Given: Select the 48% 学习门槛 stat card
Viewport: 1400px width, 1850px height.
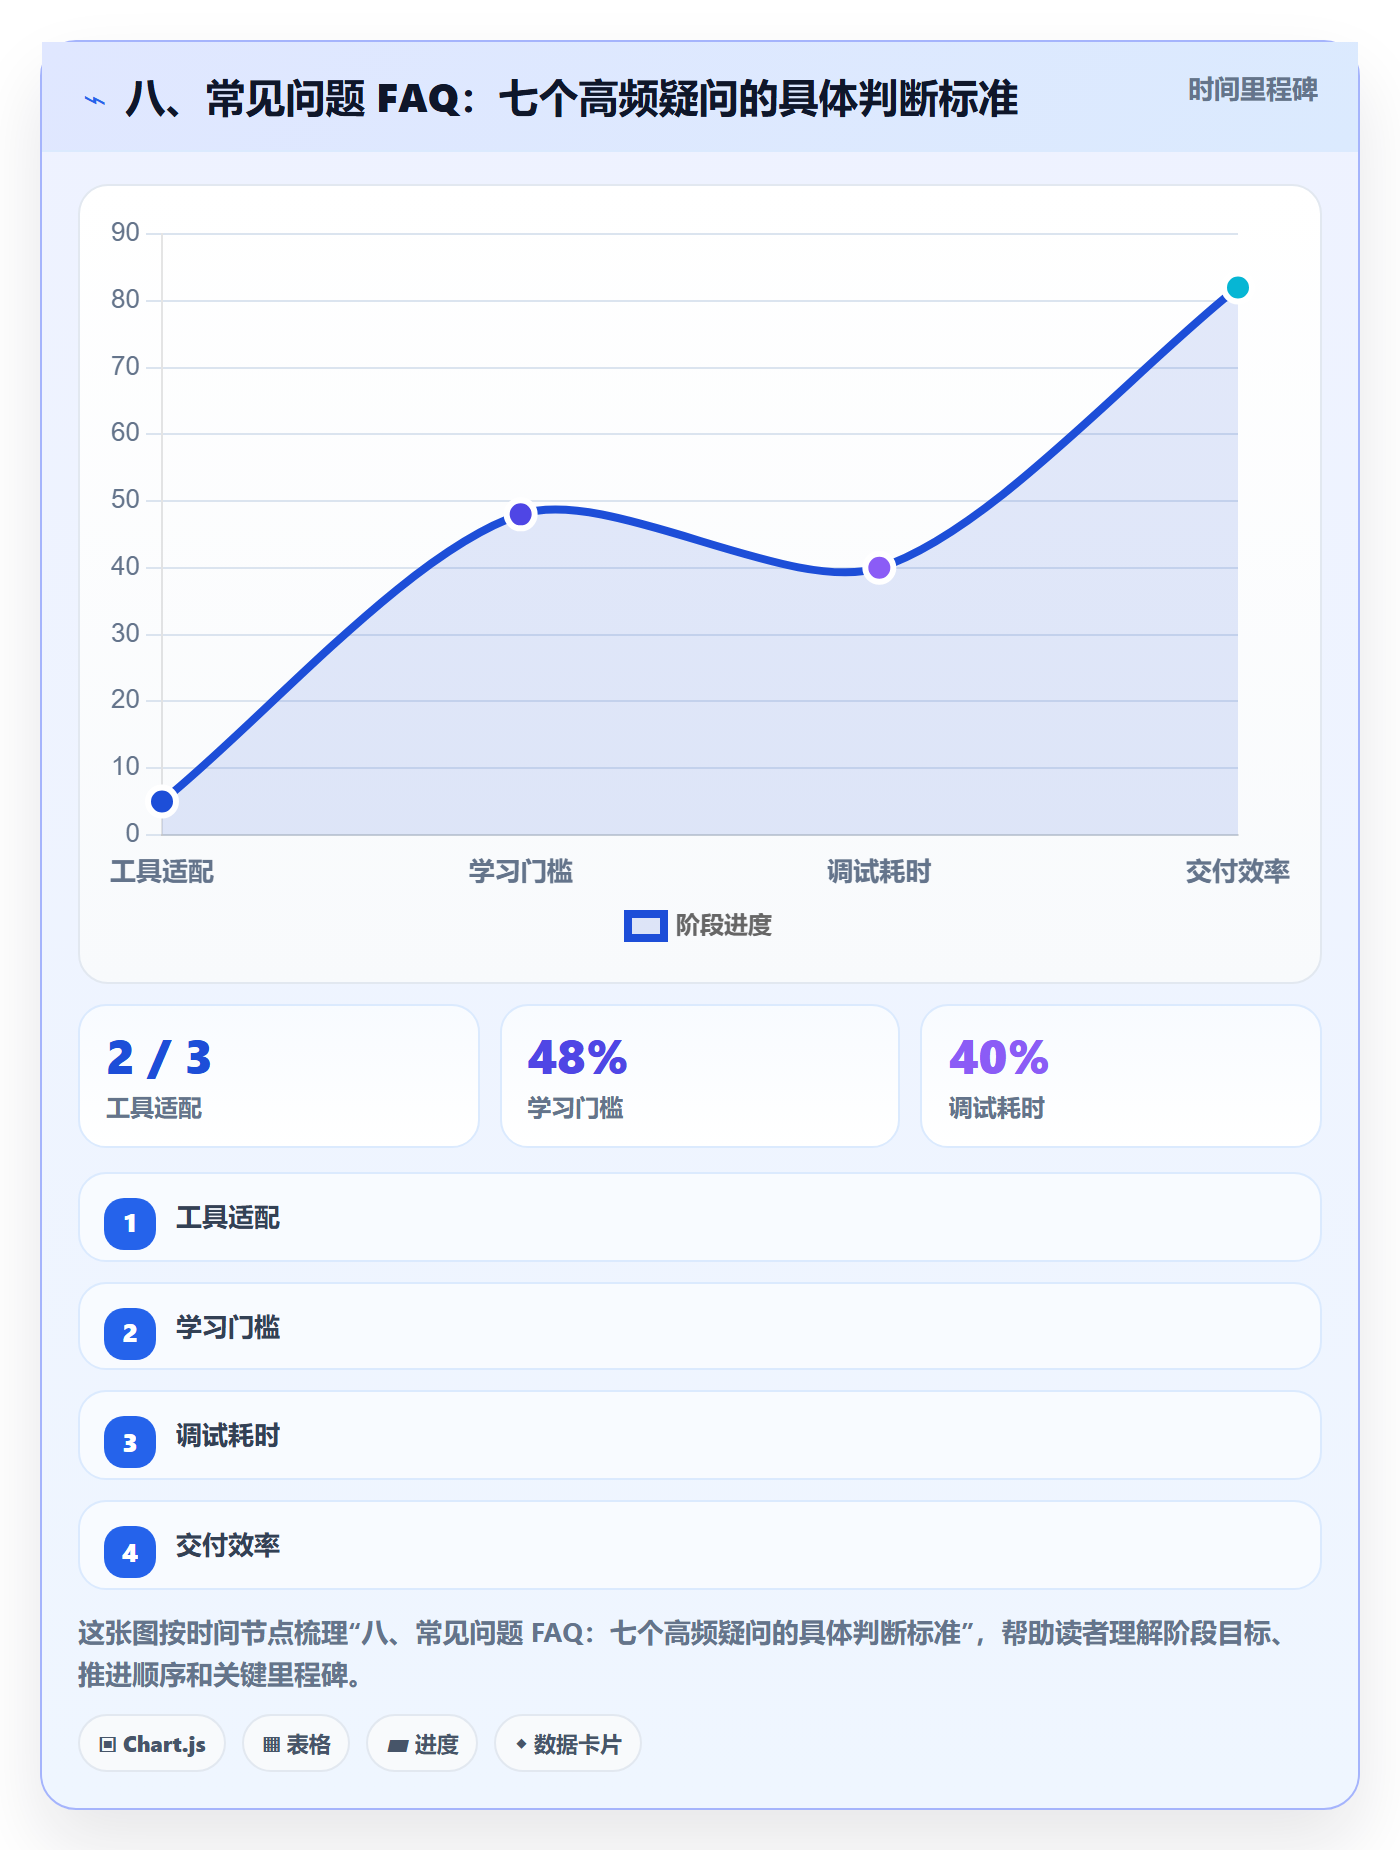Looking at the screenshot, I should 700,1076.
